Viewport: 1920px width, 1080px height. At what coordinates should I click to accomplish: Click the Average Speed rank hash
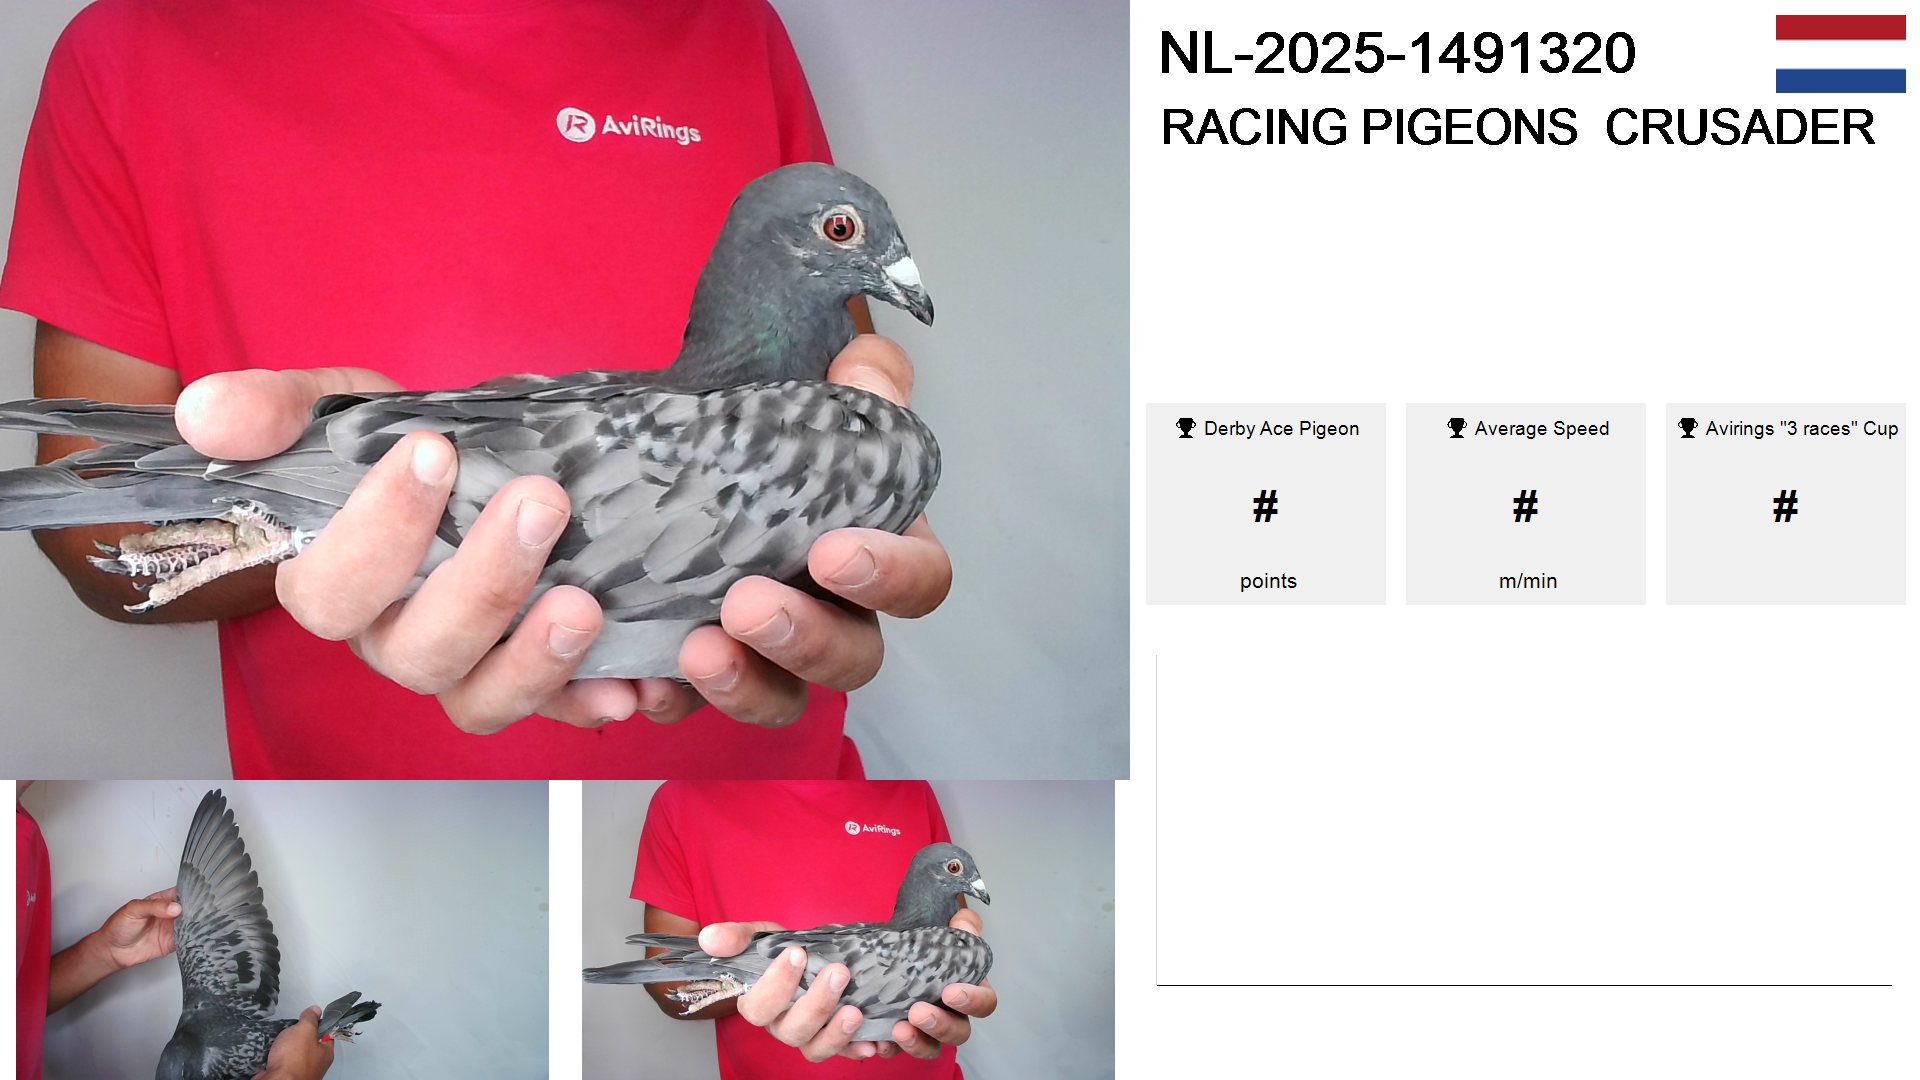point(1526,507)
